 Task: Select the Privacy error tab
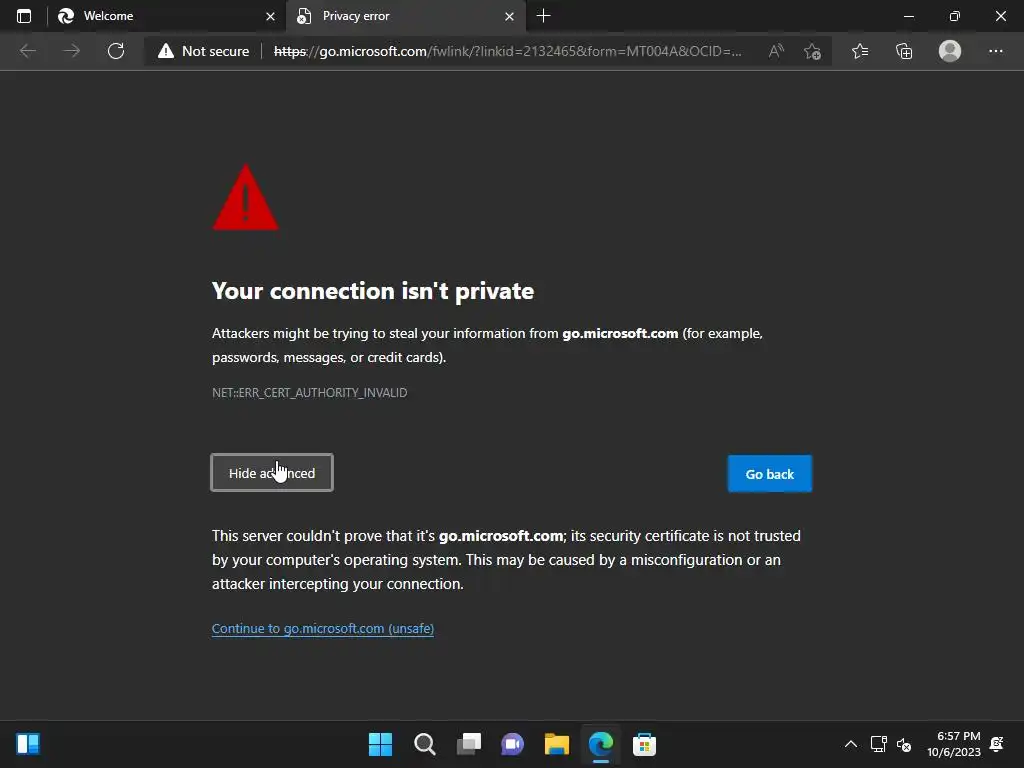tap(406, 16)
